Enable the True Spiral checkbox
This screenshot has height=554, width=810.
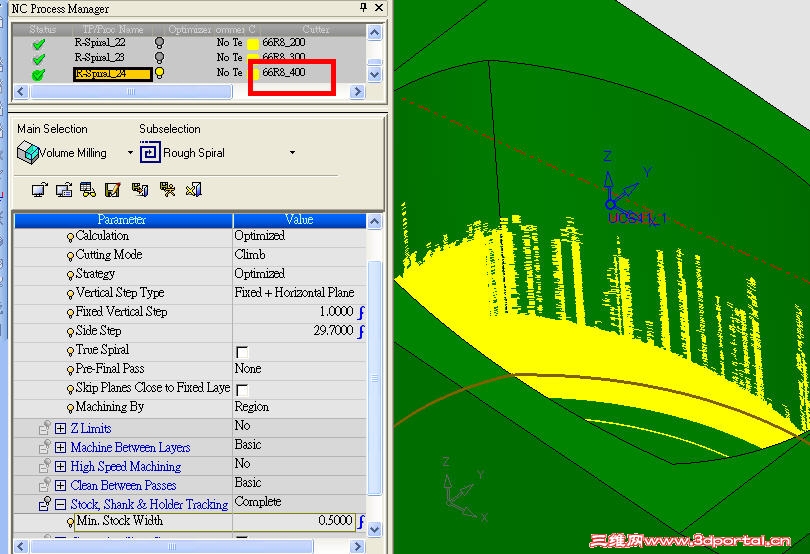tap(242, 352)
